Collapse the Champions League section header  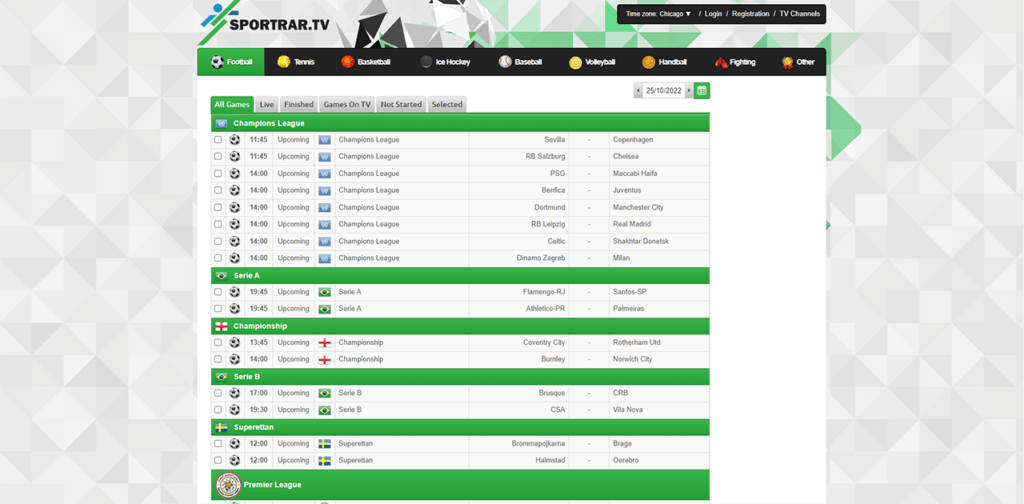point(460,123)
